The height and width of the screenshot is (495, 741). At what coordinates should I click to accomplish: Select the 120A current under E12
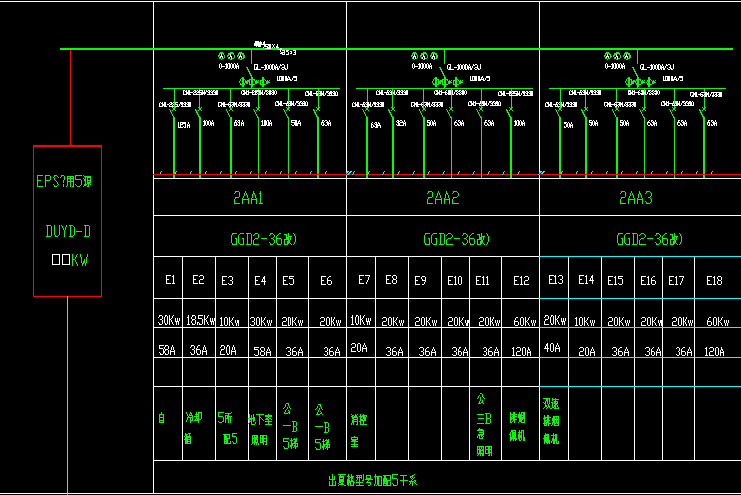click(x=521, y=351)
